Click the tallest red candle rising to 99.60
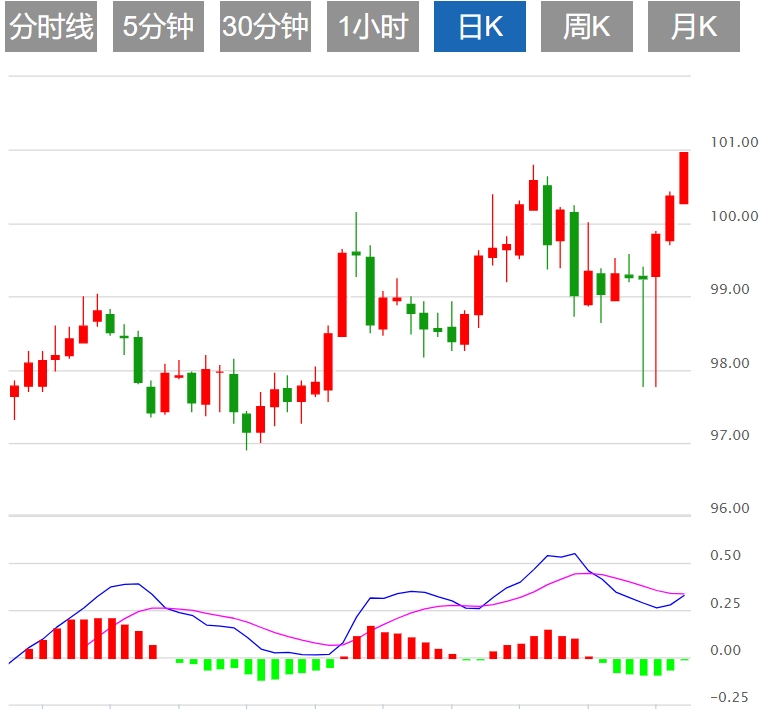This screenshot has height=709, width=780. pyautogui.click(x=342, y=295)
